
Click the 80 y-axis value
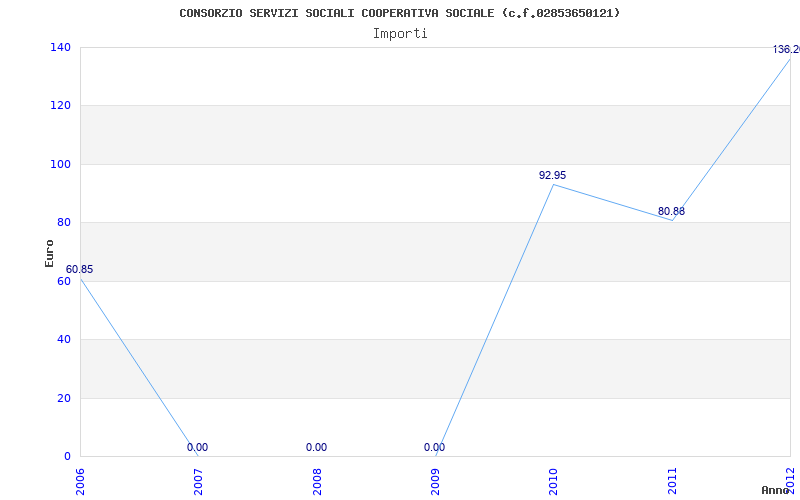click(64, 222)
